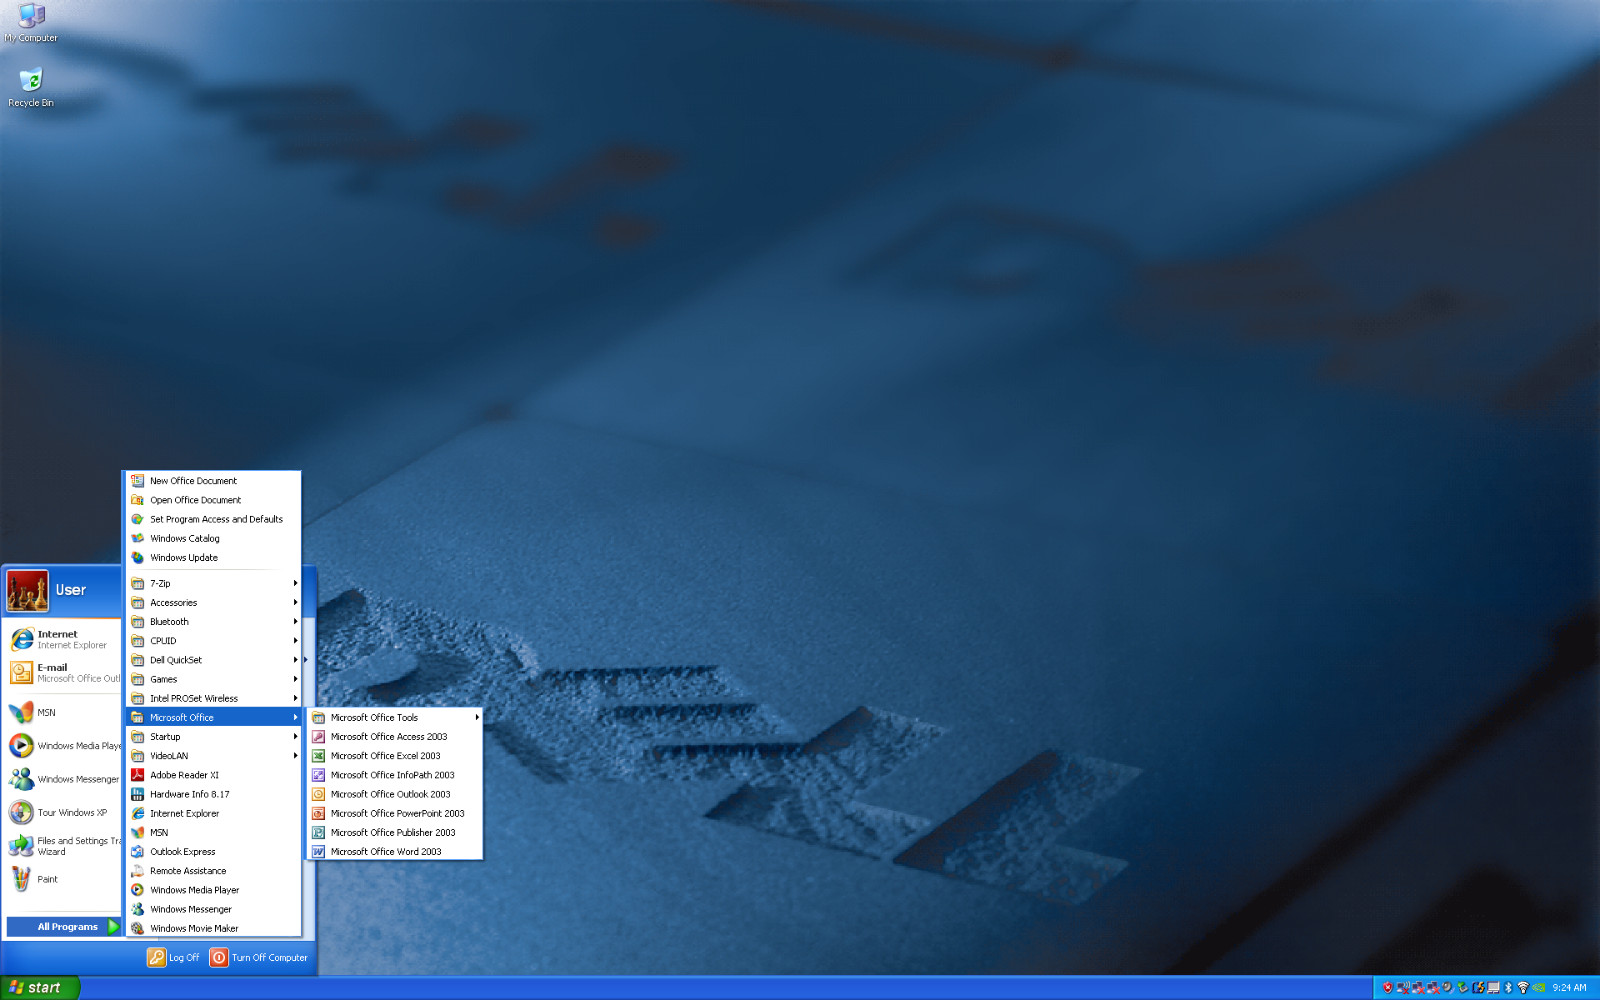1600x1000 pixels.
Task: Expand the Games submenu arrow
Action: point(295,679)
